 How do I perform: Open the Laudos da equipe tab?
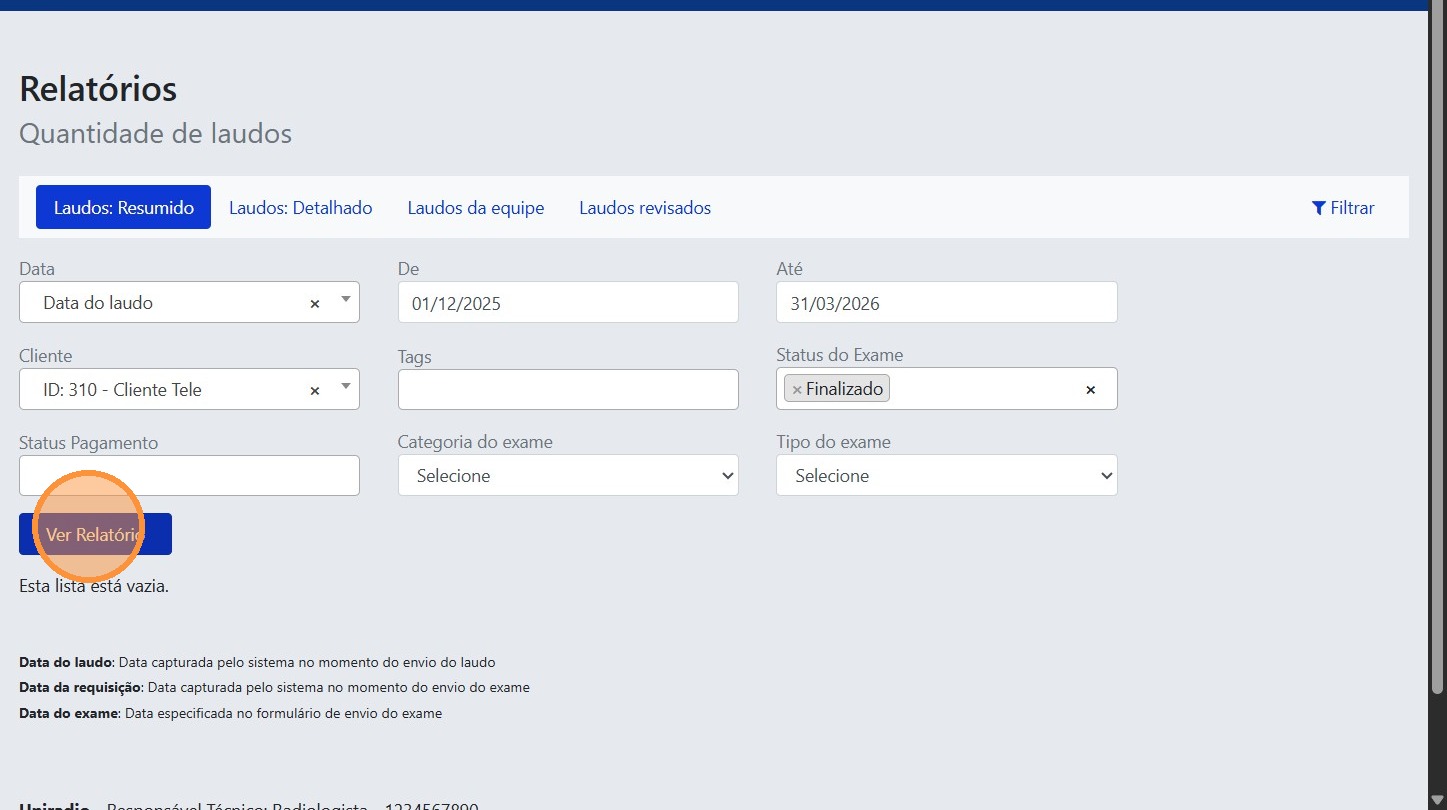point(475,208)
